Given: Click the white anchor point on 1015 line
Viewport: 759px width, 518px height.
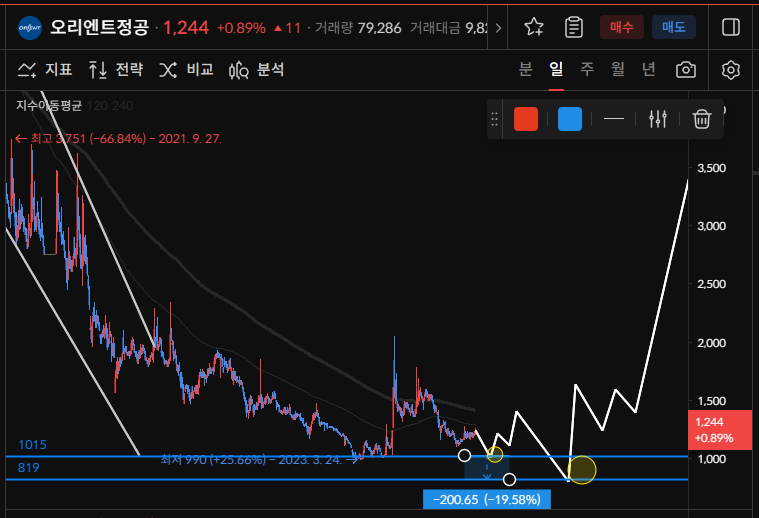Looking at the screenshot, I should [464, 455].
